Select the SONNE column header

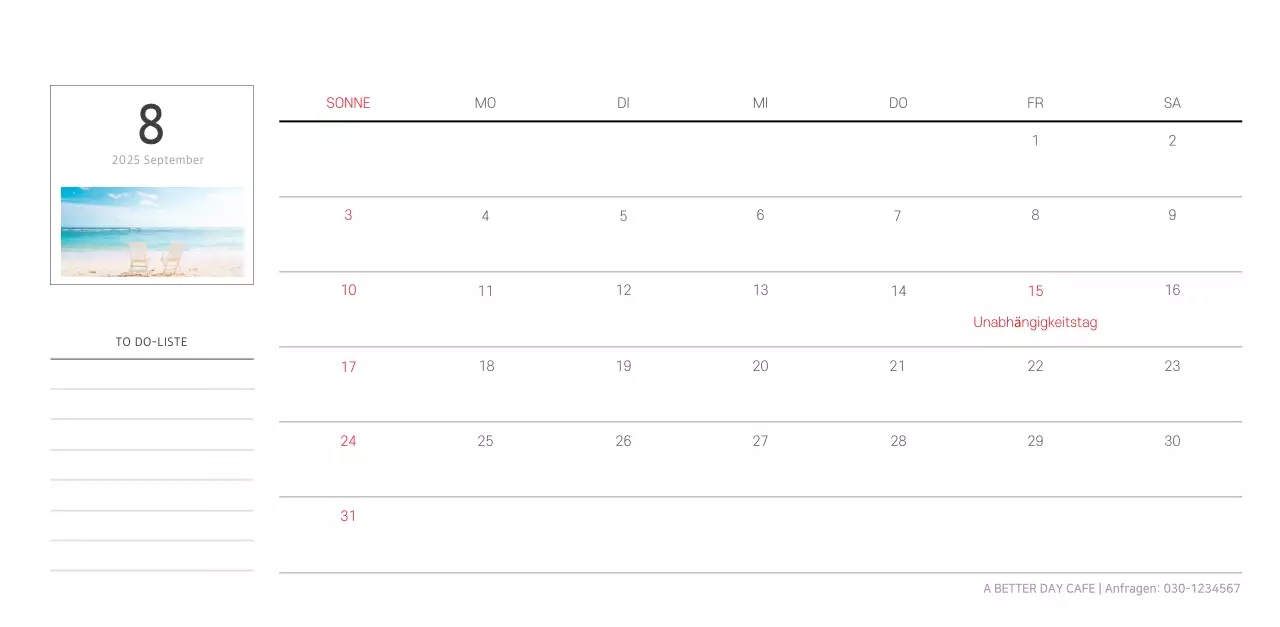tap(348, 103)
